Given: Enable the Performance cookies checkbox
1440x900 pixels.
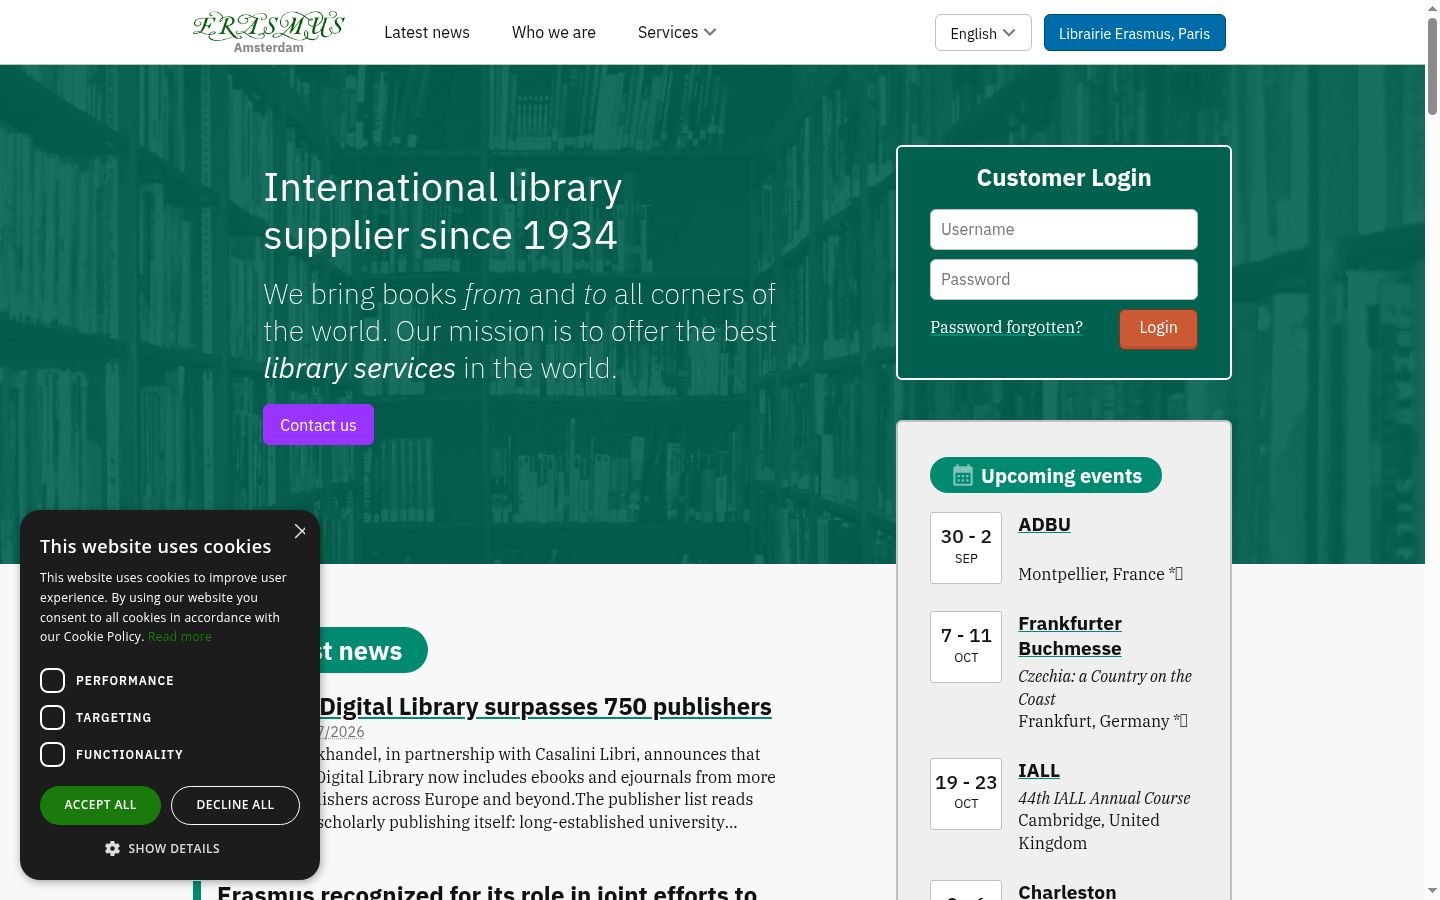Looking at the screenshot, I should [x=52, y=681].
